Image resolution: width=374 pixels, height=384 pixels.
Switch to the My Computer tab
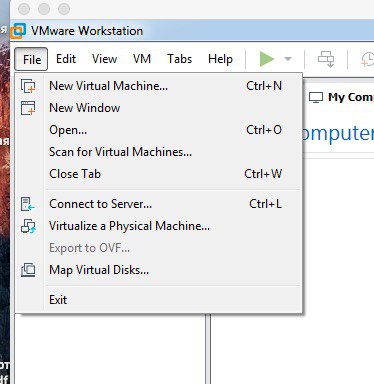coord(340,97)
